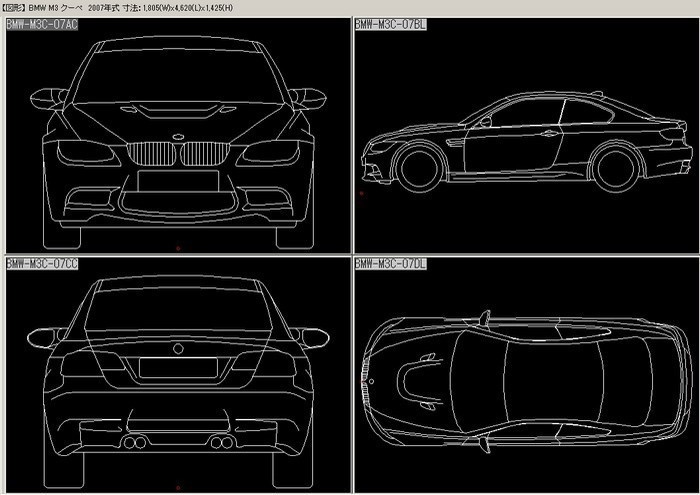Select the BMW-M3C-07CC rear view thumbnail
700x495 pixels.
point(178,375)
